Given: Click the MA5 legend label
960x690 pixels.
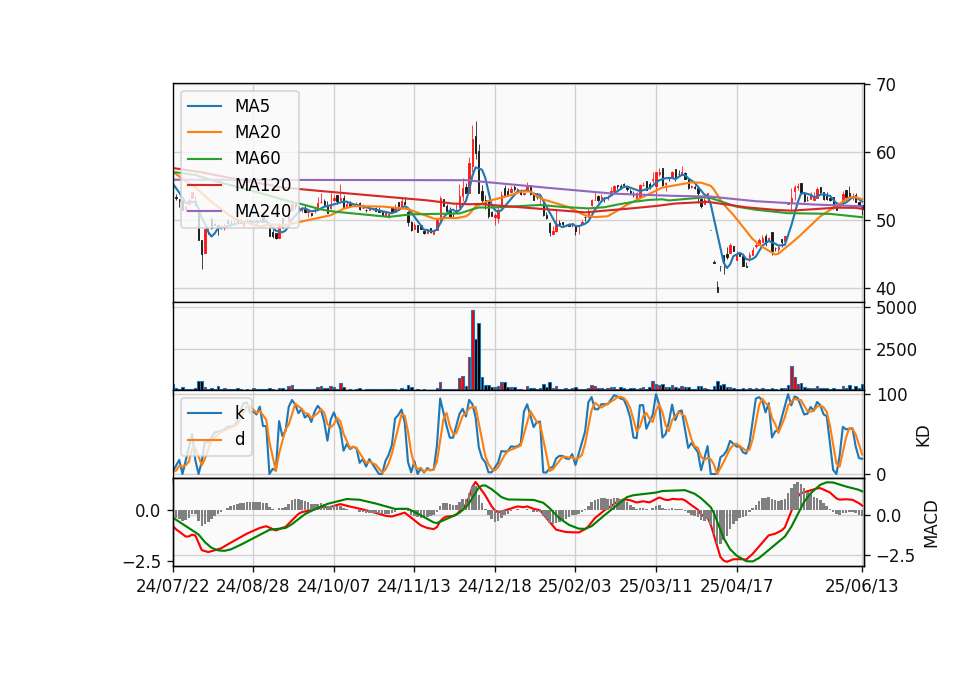Looking at the screenshot, I should (252, 106).
